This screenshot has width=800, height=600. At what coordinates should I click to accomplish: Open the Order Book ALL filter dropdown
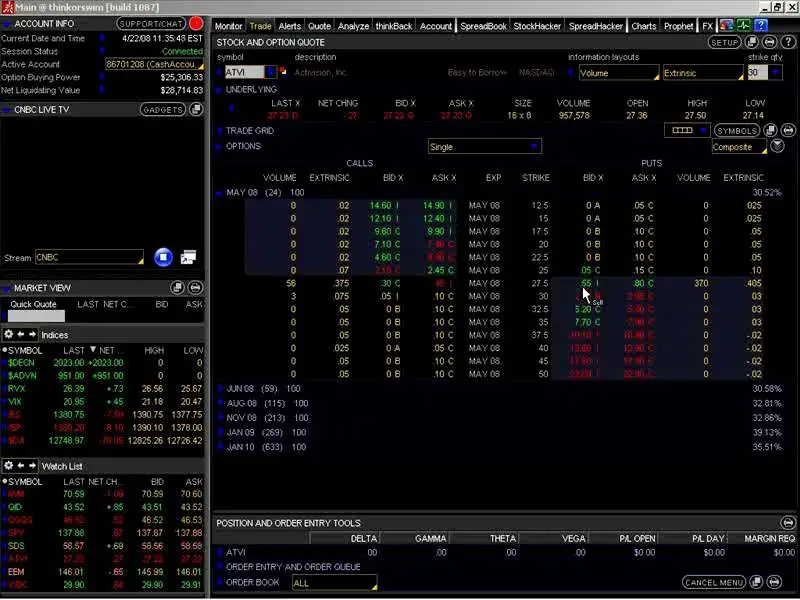point(335,583)
